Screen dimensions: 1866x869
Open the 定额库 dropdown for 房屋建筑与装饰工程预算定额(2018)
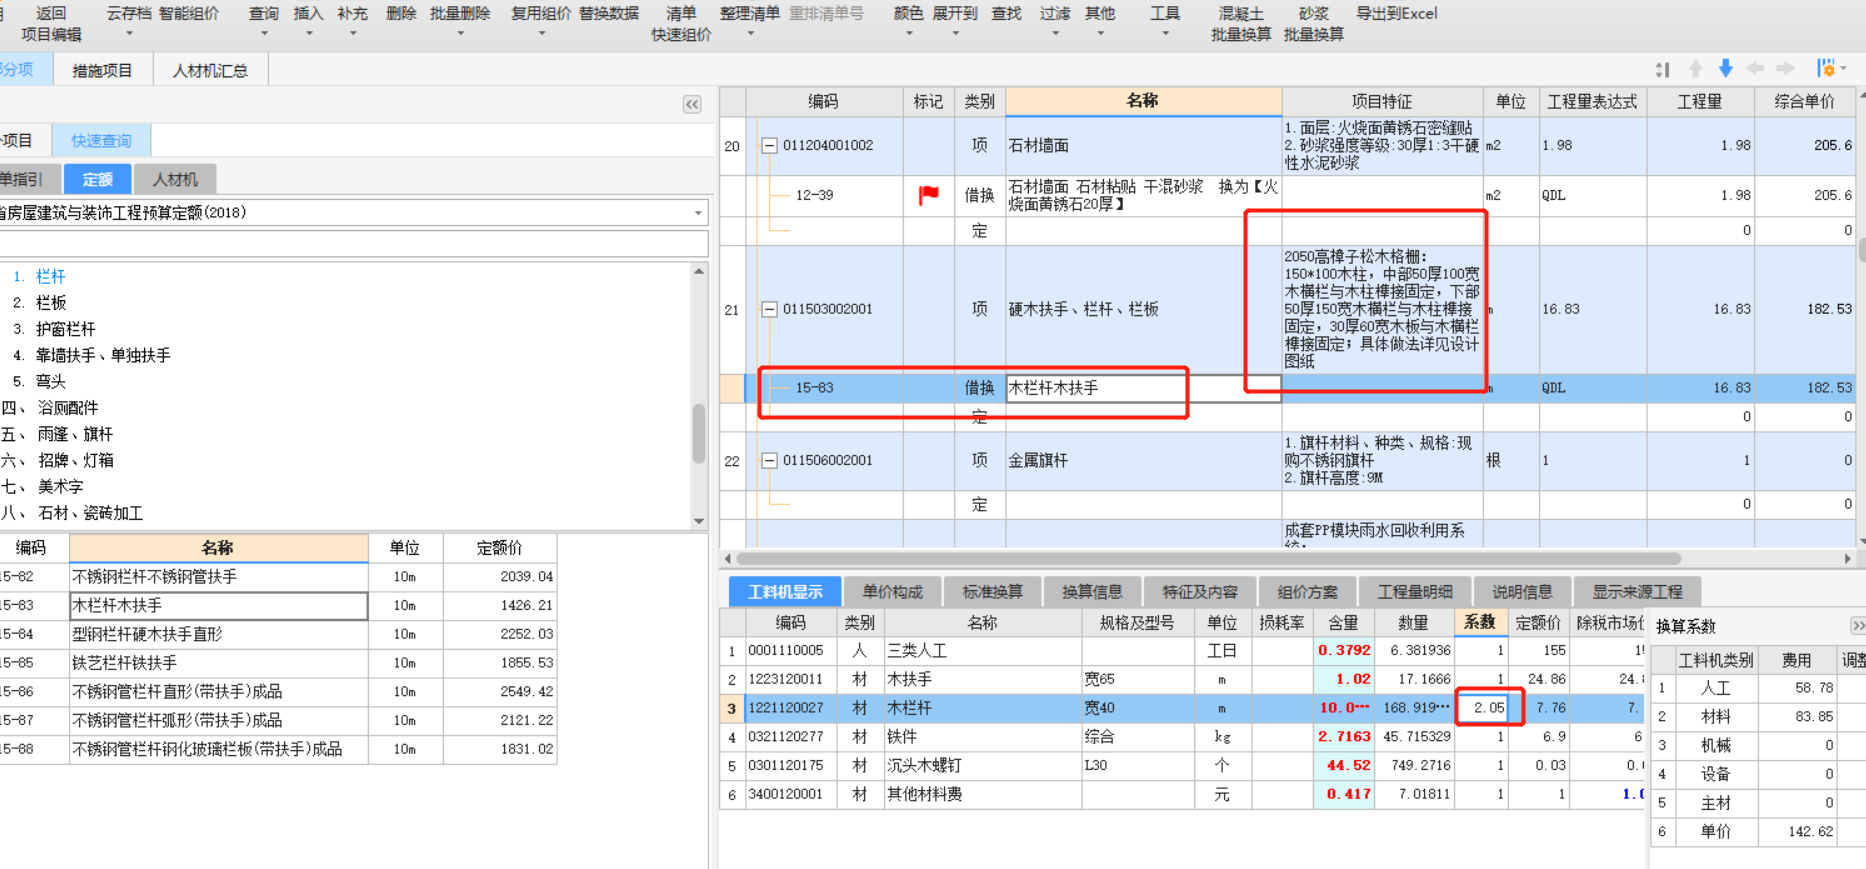point(698,213)
